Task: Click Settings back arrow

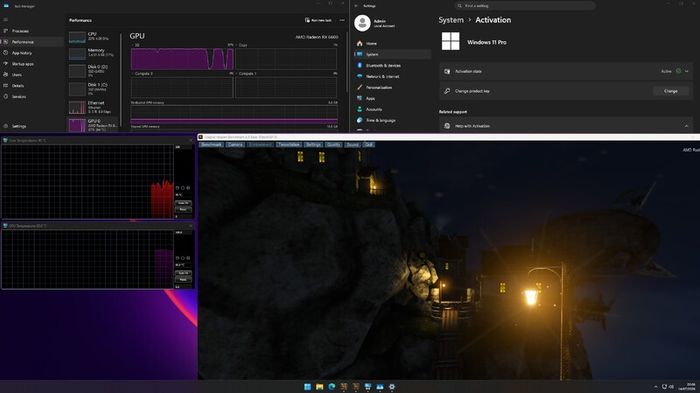Action: (356, 6)
